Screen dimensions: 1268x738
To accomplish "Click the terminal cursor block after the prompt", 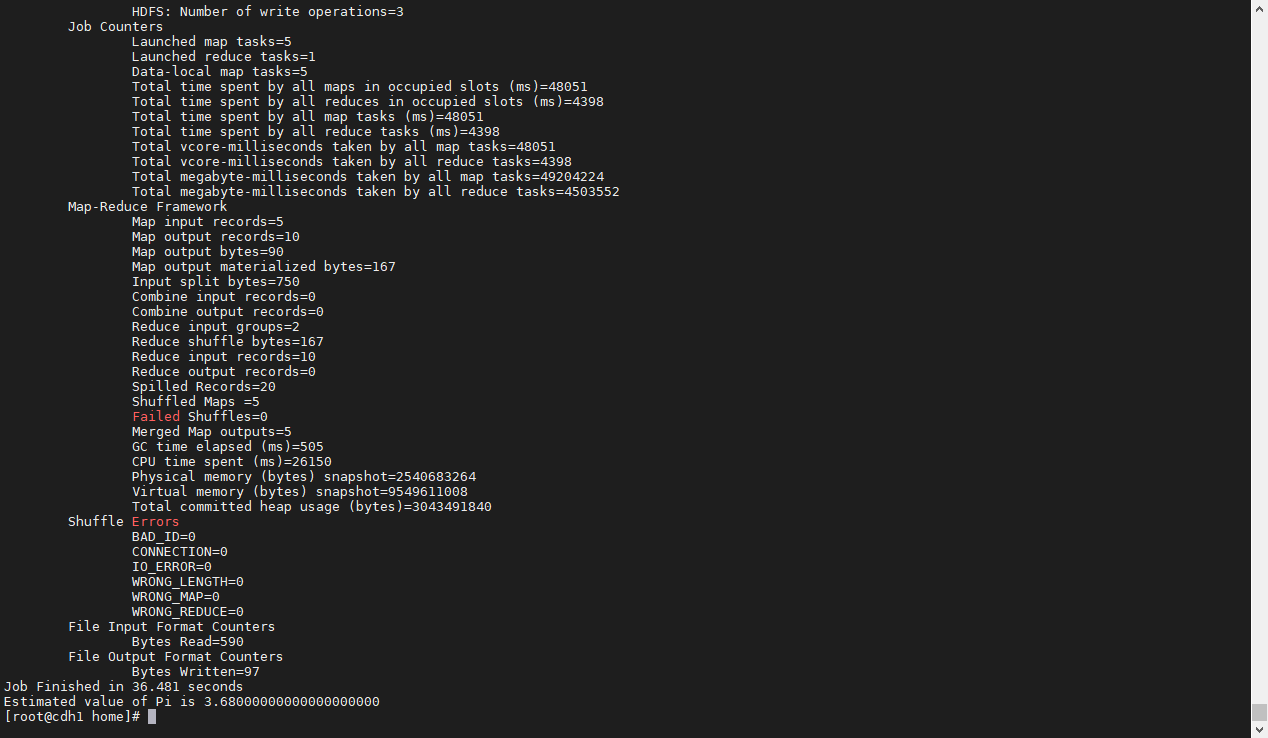I will tap(152, 717).
